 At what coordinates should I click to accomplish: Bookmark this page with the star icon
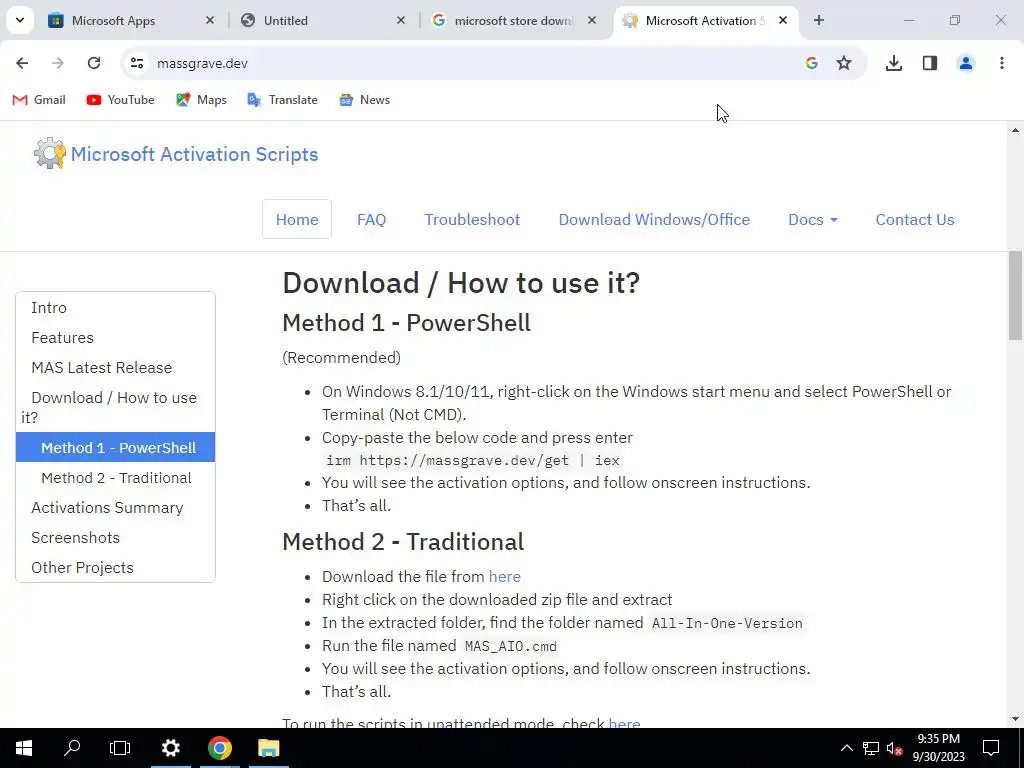(x=844, y=63)
